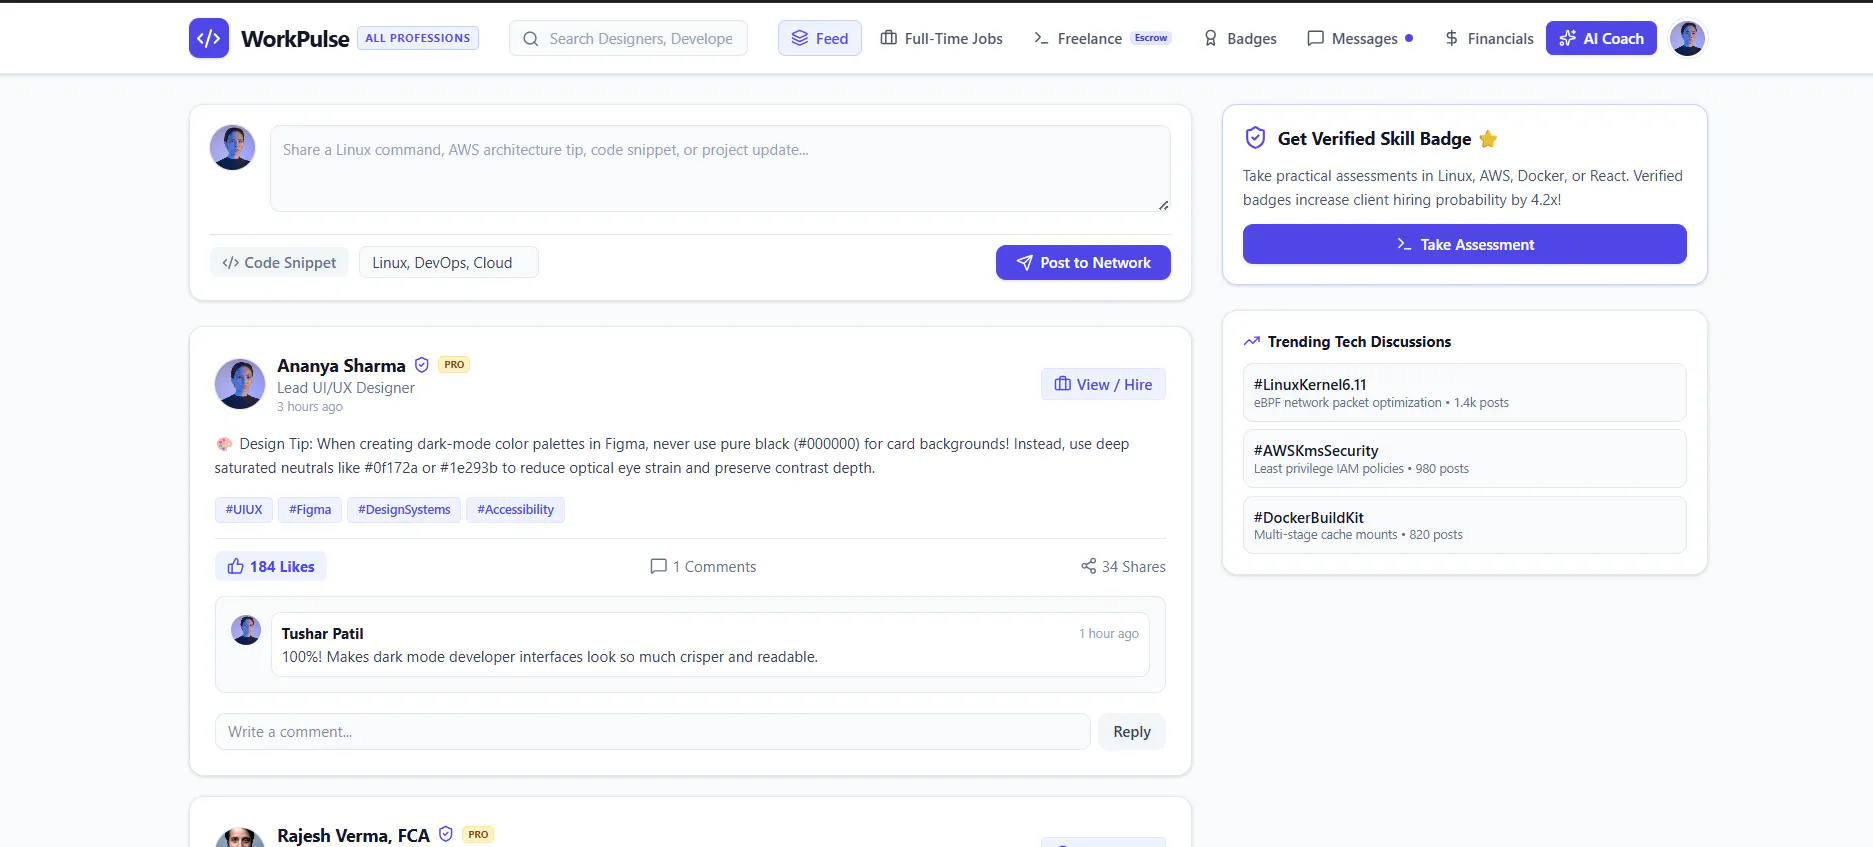Click your avatar in post composer
This screenshot has width=1873, height=847.
(232, 148)
